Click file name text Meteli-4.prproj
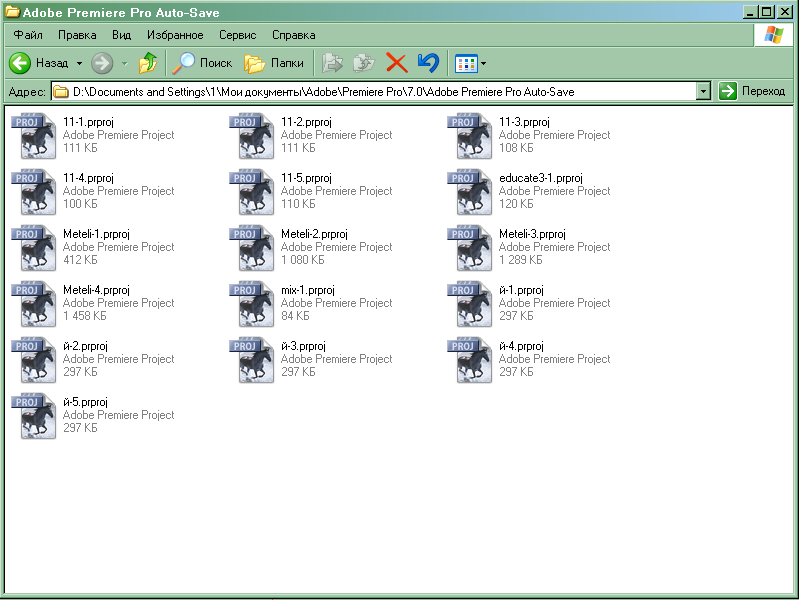 pyautogui.click(x=96, y=290)
